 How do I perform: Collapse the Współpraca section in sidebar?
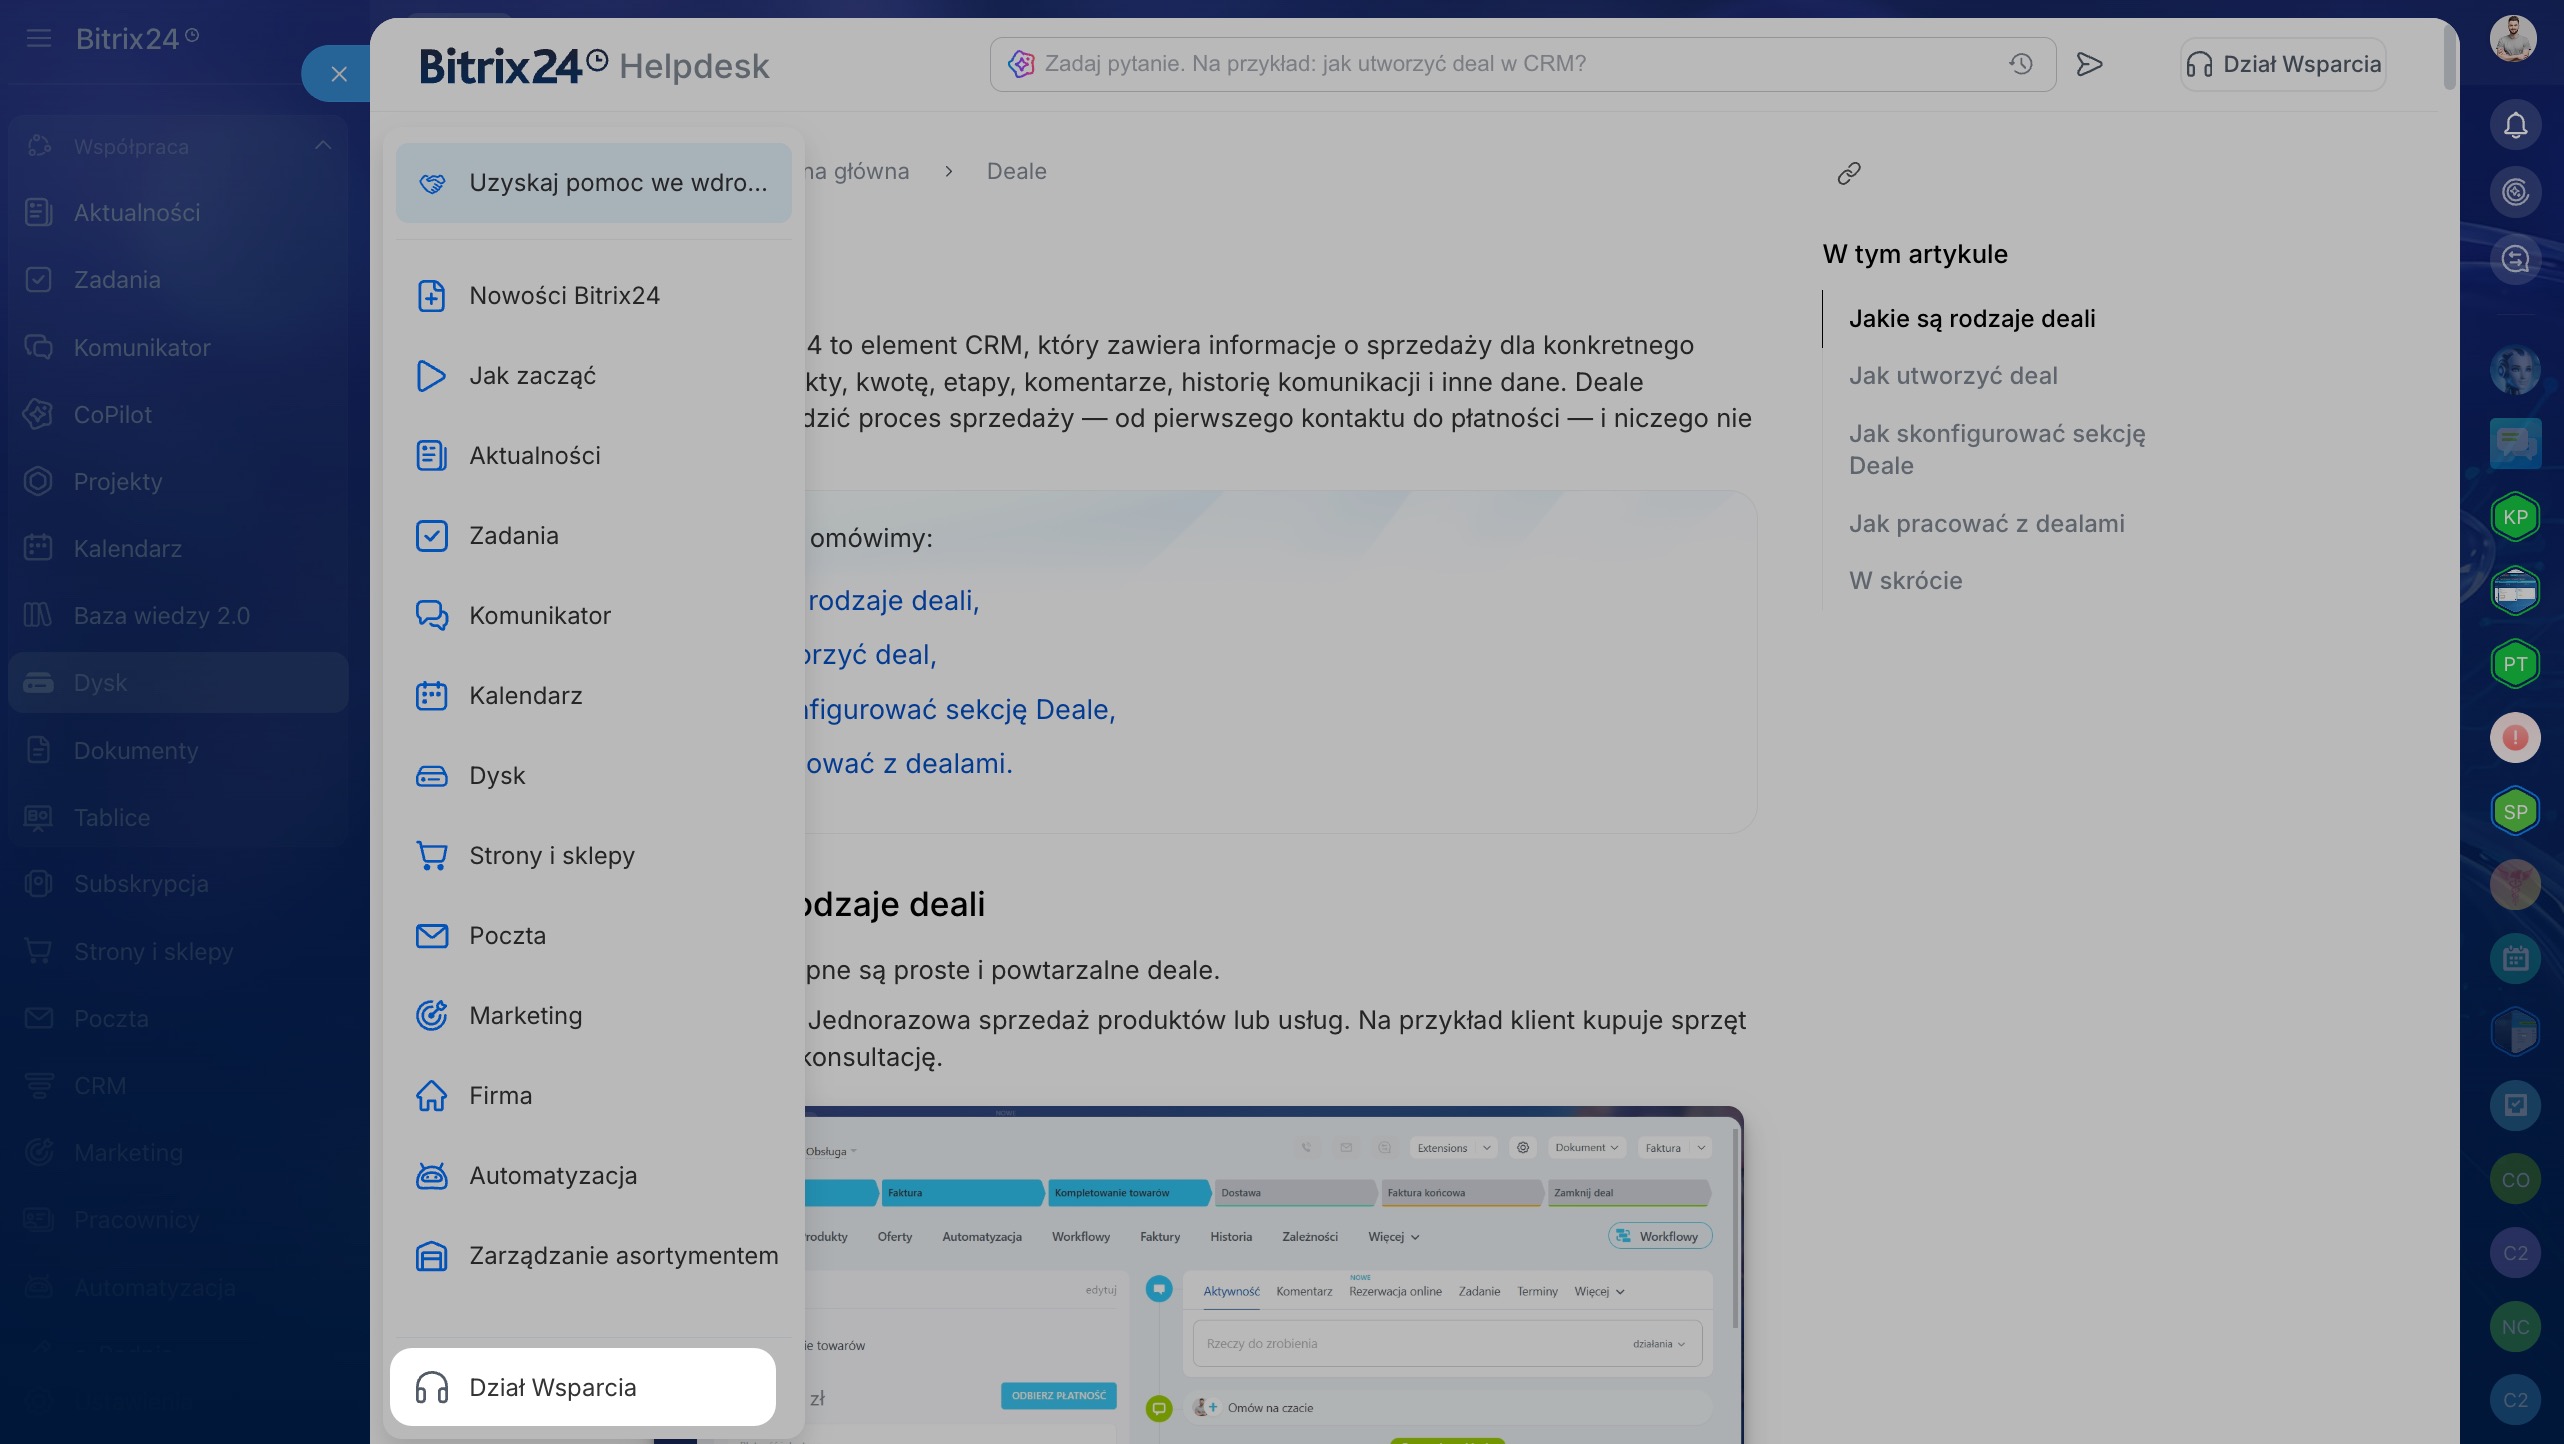click(322, 146)
